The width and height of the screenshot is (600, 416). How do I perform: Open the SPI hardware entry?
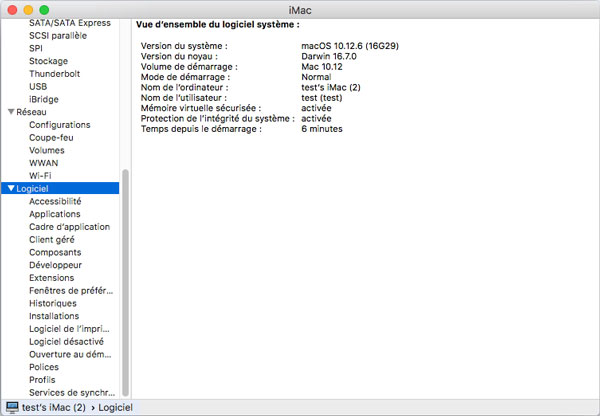pyautogui.click(x=36, y=48)
